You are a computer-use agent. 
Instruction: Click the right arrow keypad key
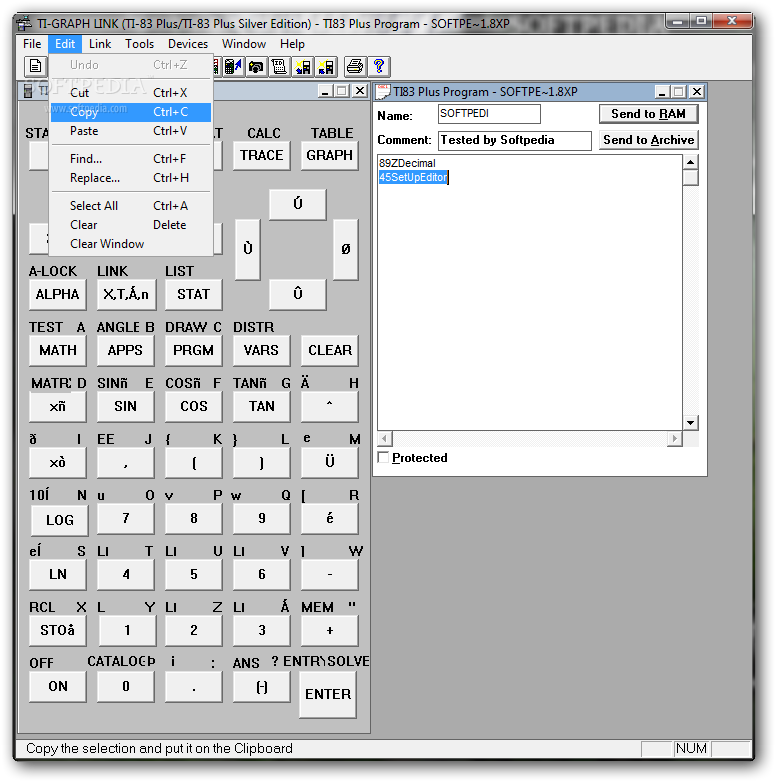[346, 249]
